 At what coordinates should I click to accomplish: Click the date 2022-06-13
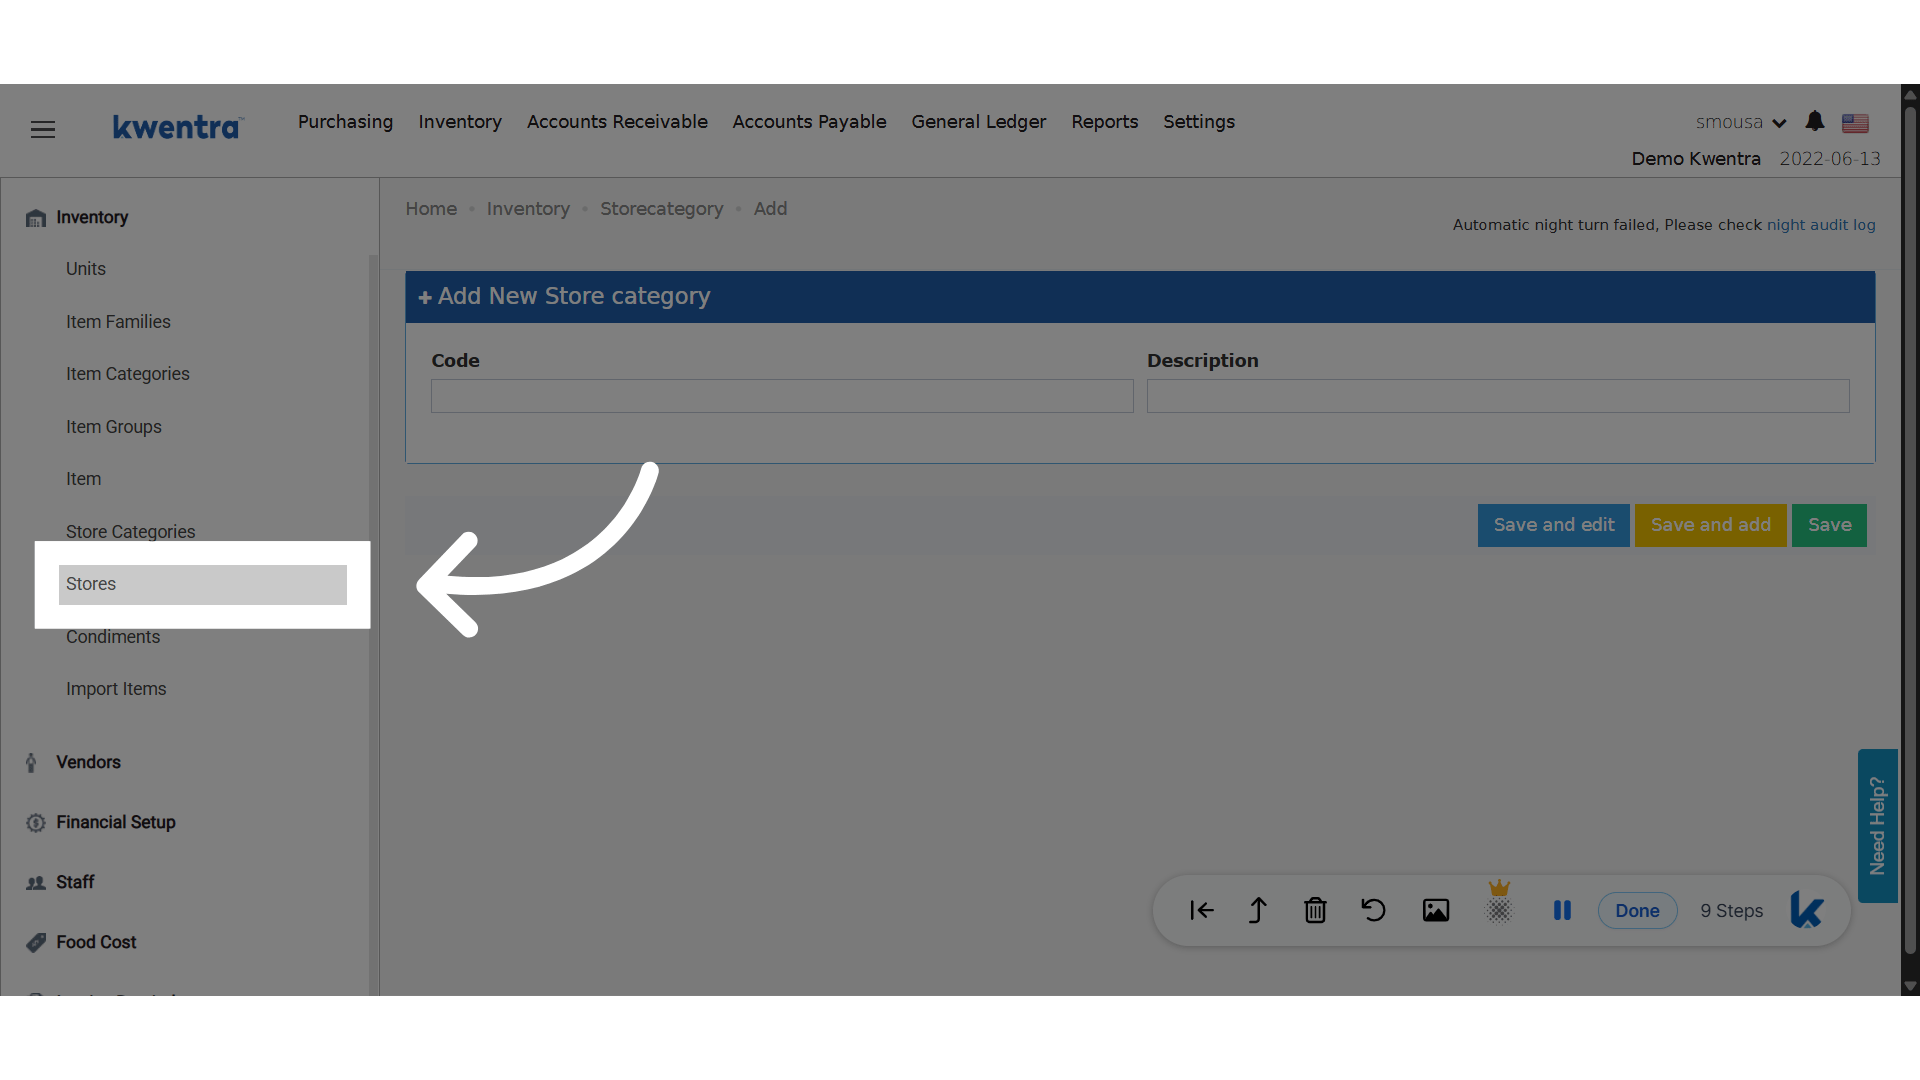tap(1830, 159)
